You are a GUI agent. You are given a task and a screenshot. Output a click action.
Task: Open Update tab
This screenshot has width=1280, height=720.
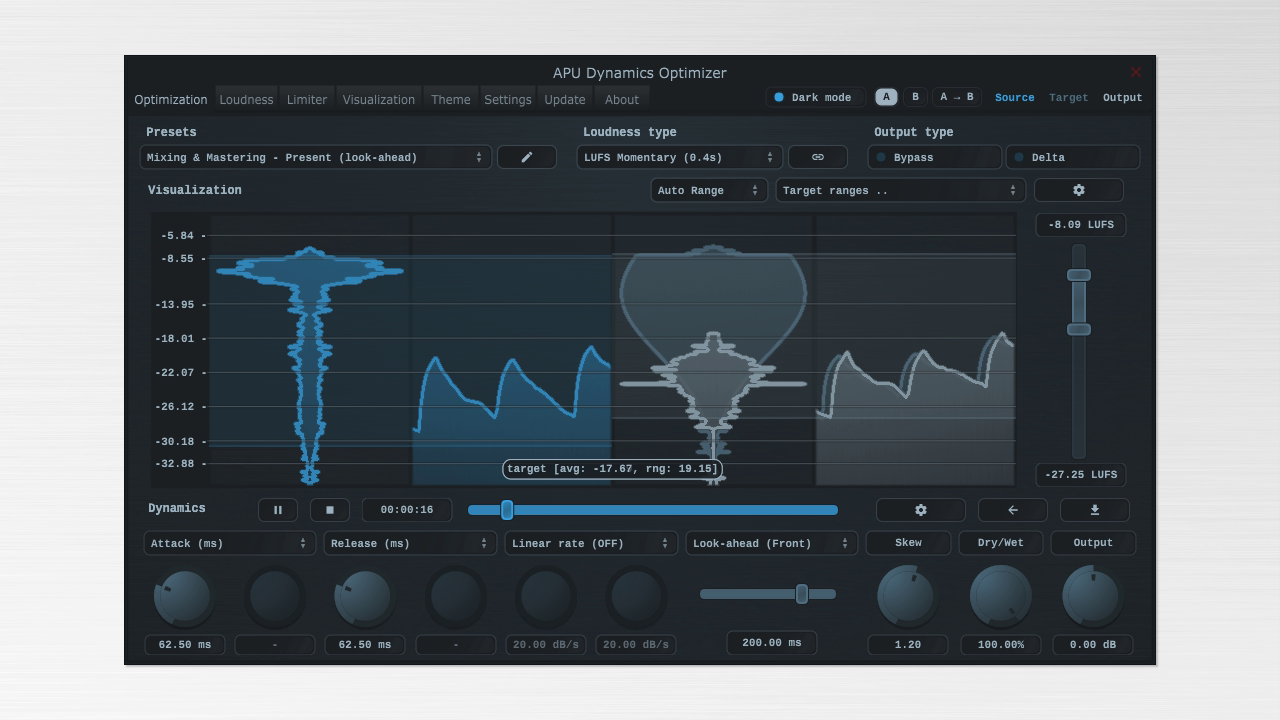pyautogui.click(x=565, y=99)
